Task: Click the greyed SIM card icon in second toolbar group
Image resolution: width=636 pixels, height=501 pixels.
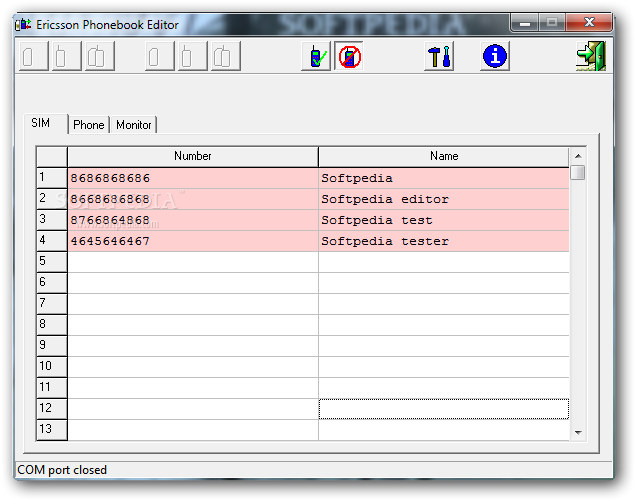Action: click(160, 56)
